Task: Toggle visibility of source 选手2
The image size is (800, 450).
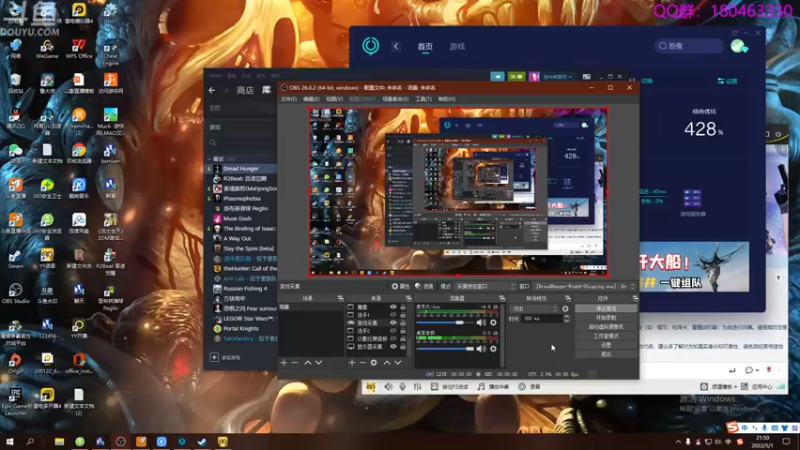Action: (x=393, y=331)
